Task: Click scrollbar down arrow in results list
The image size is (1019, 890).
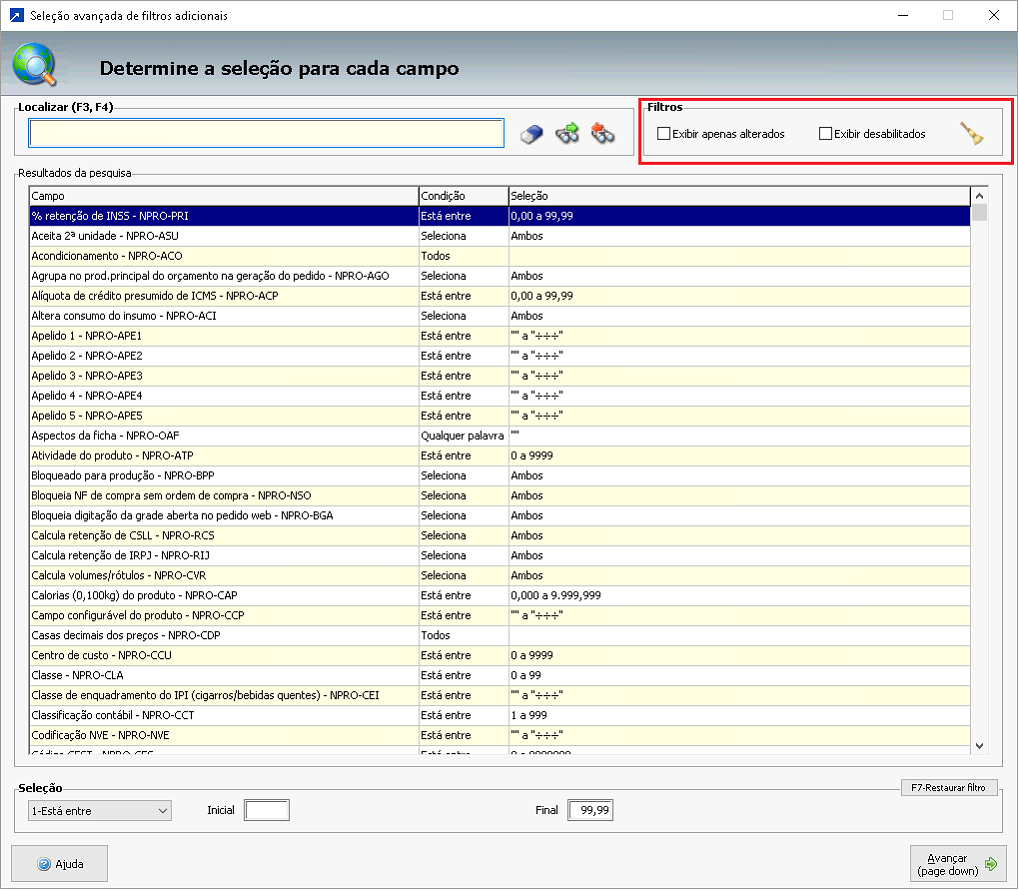Action: [979, 745]
